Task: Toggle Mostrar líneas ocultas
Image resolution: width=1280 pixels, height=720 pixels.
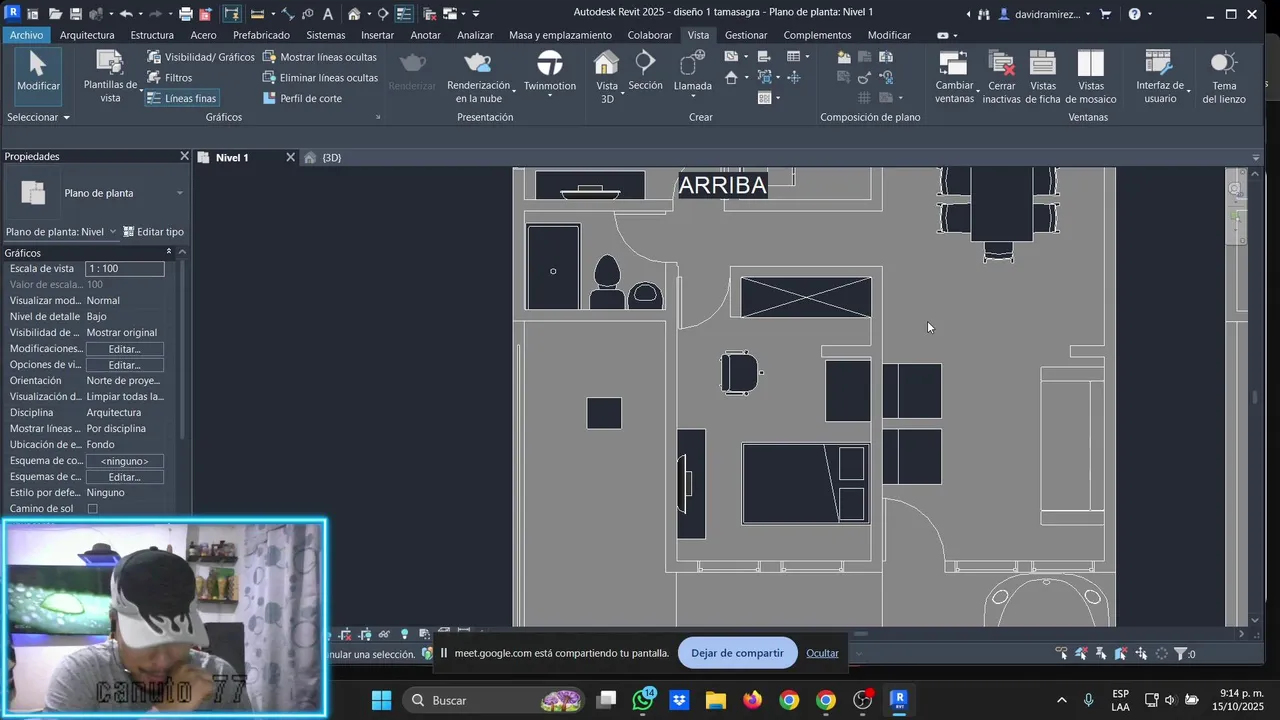Action: pyautogui.click(x=320, y=57)
